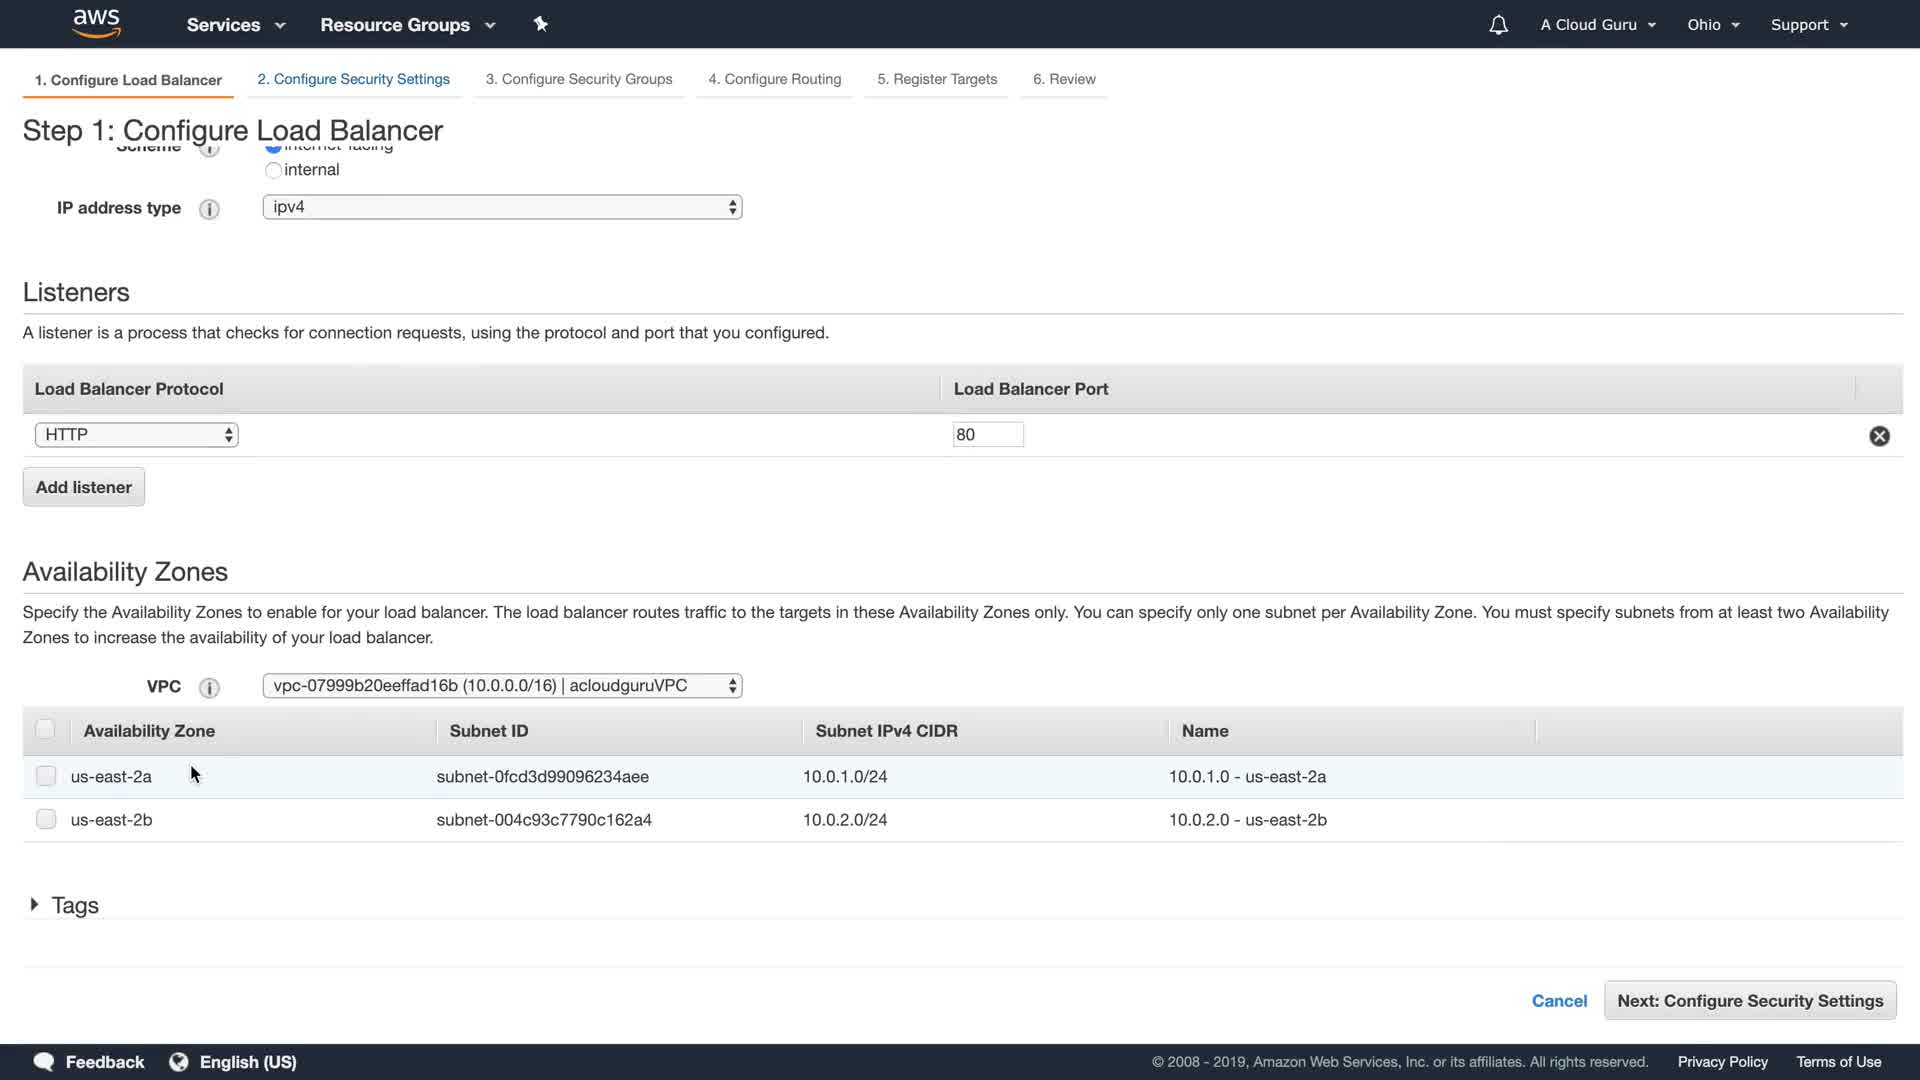This screenshot has height=1080, width=1920.
Task: Click the Feedback speech bubble icon
Action: point(44,1062)
